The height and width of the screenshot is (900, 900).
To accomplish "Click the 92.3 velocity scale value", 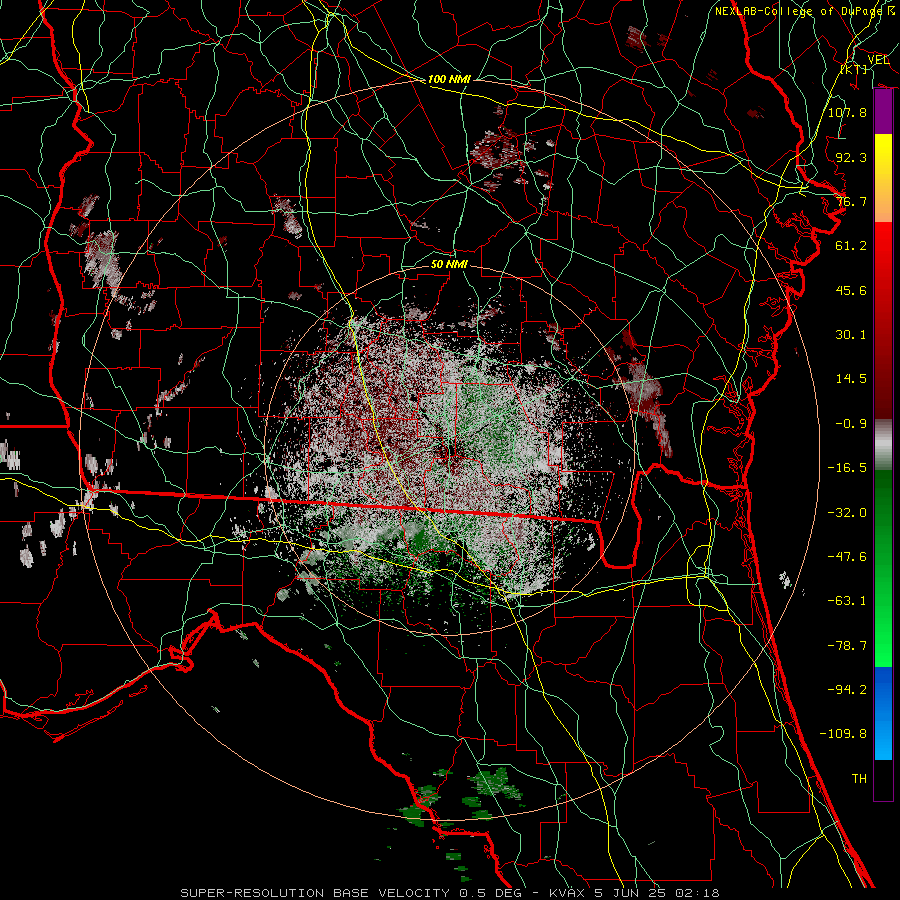I will [851, 157].
